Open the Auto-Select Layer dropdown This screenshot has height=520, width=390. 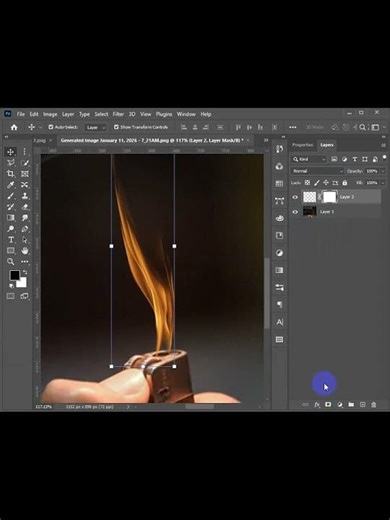coord(96,127)
